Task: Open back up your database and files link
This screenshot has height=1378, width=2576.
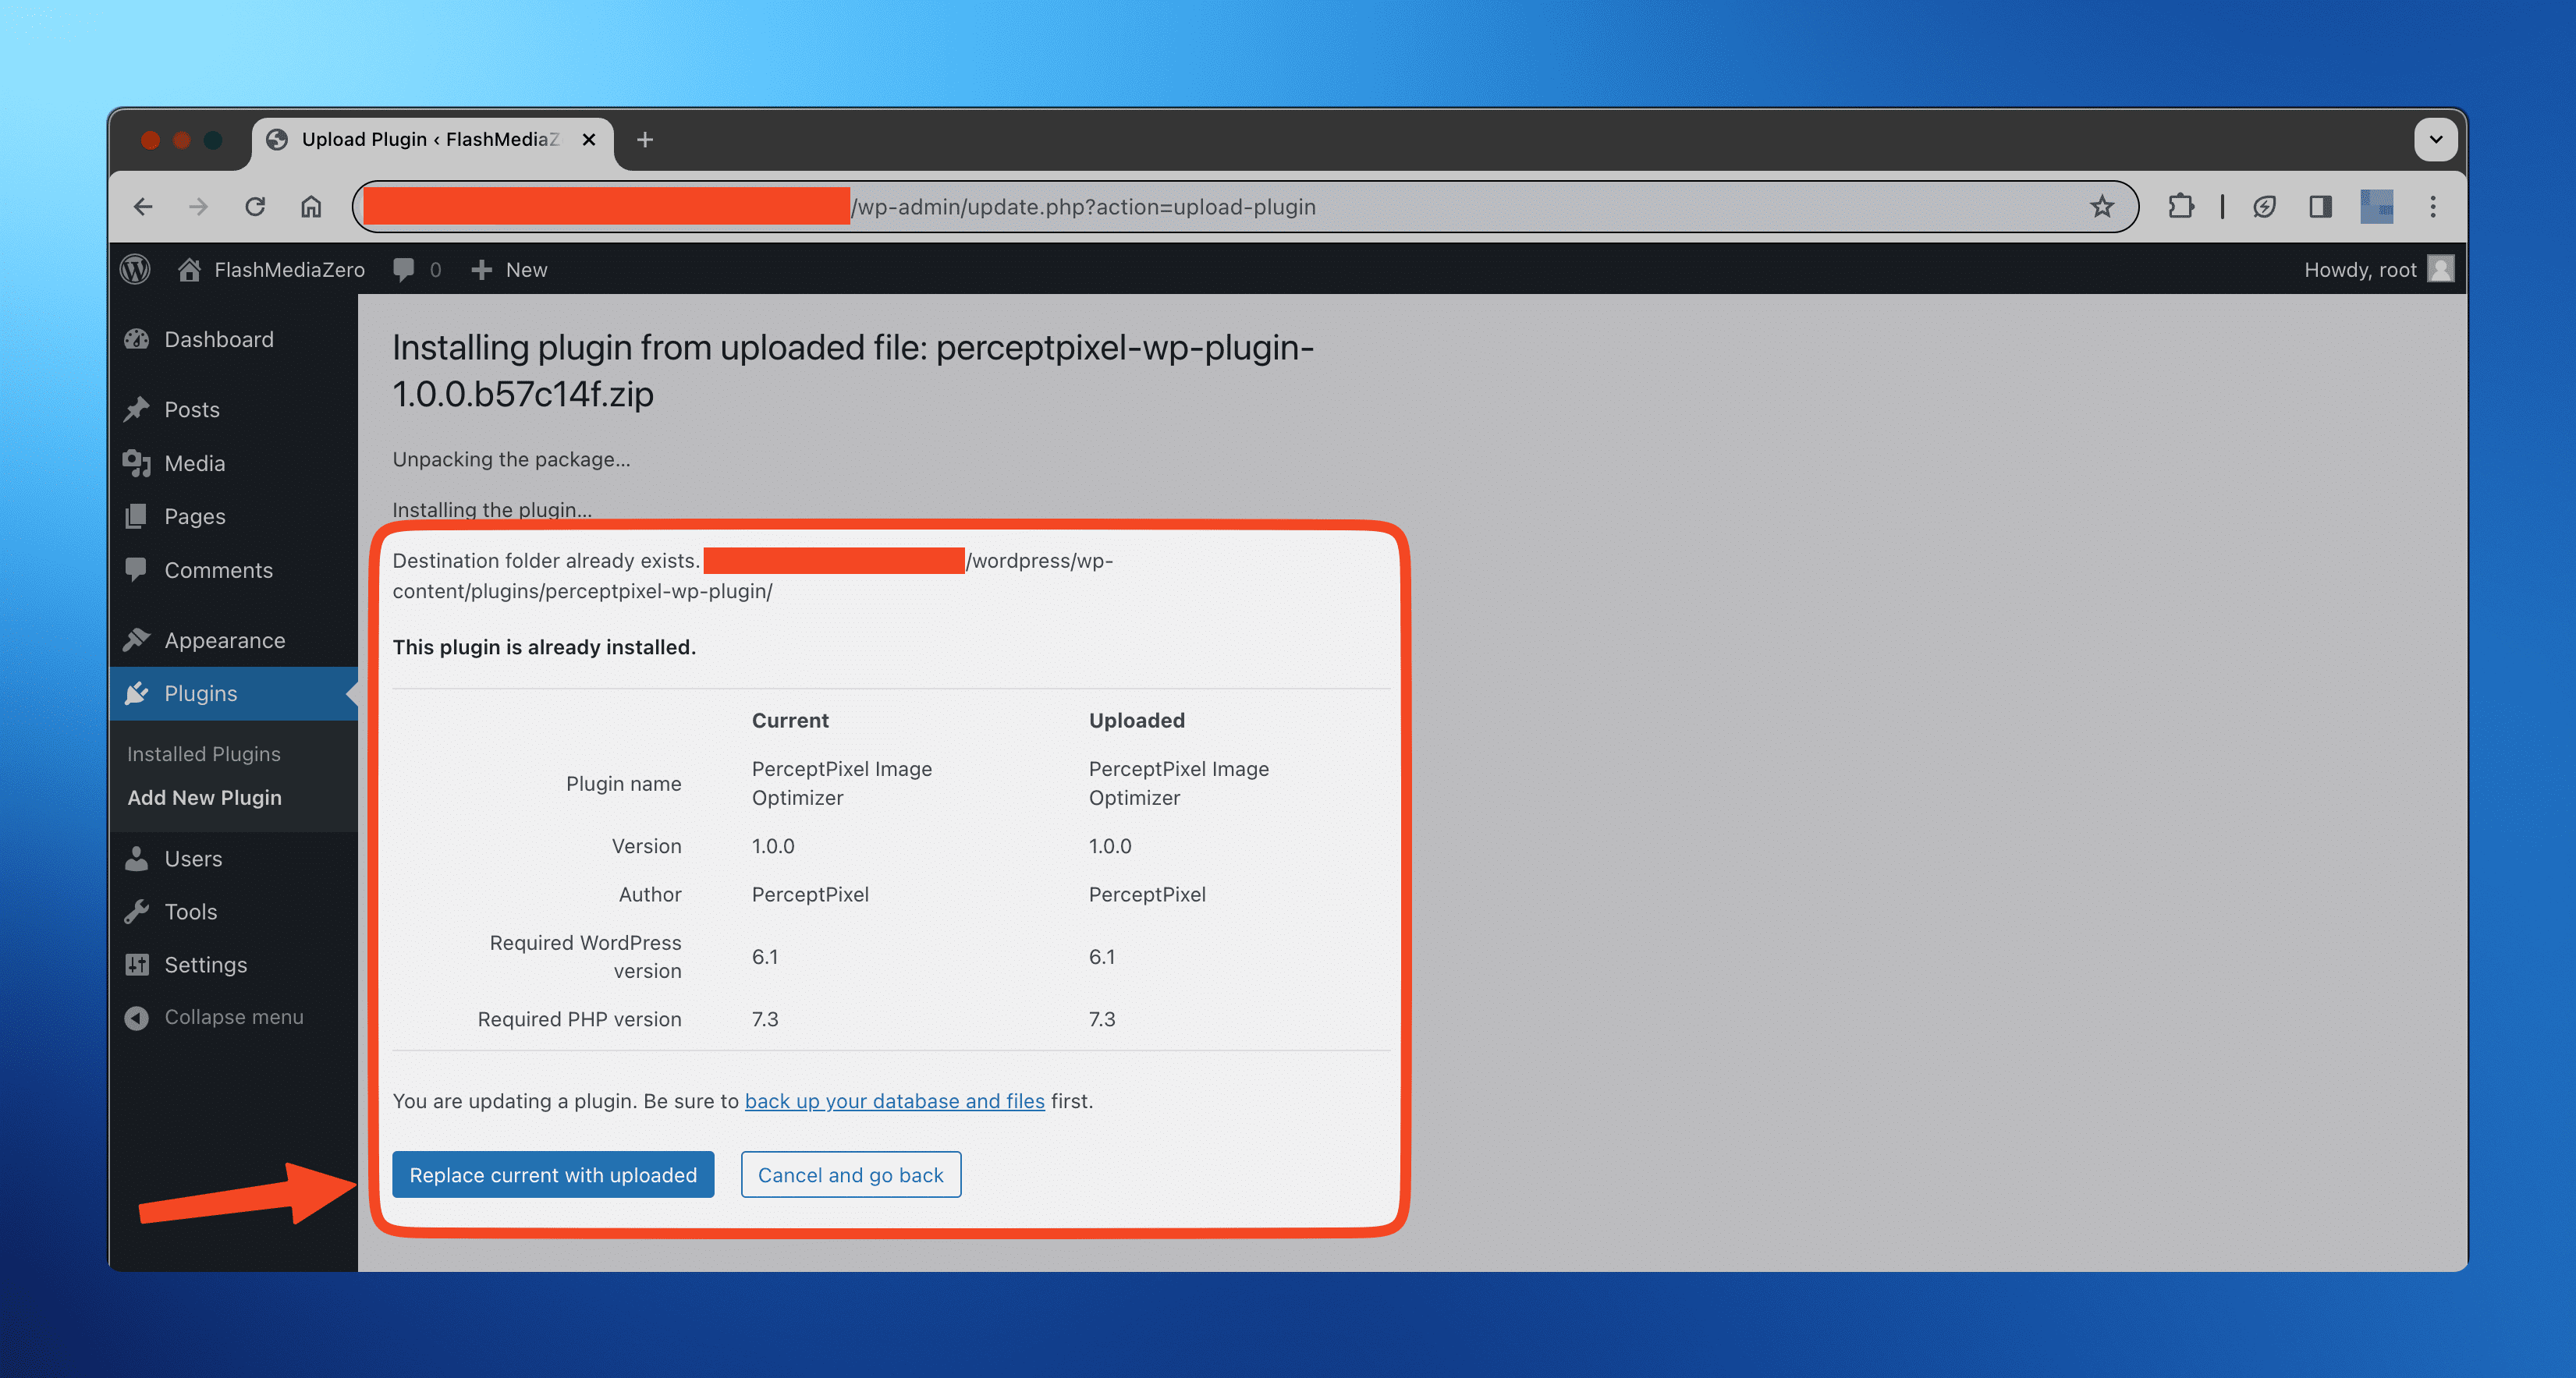Action: (894, 1102)
